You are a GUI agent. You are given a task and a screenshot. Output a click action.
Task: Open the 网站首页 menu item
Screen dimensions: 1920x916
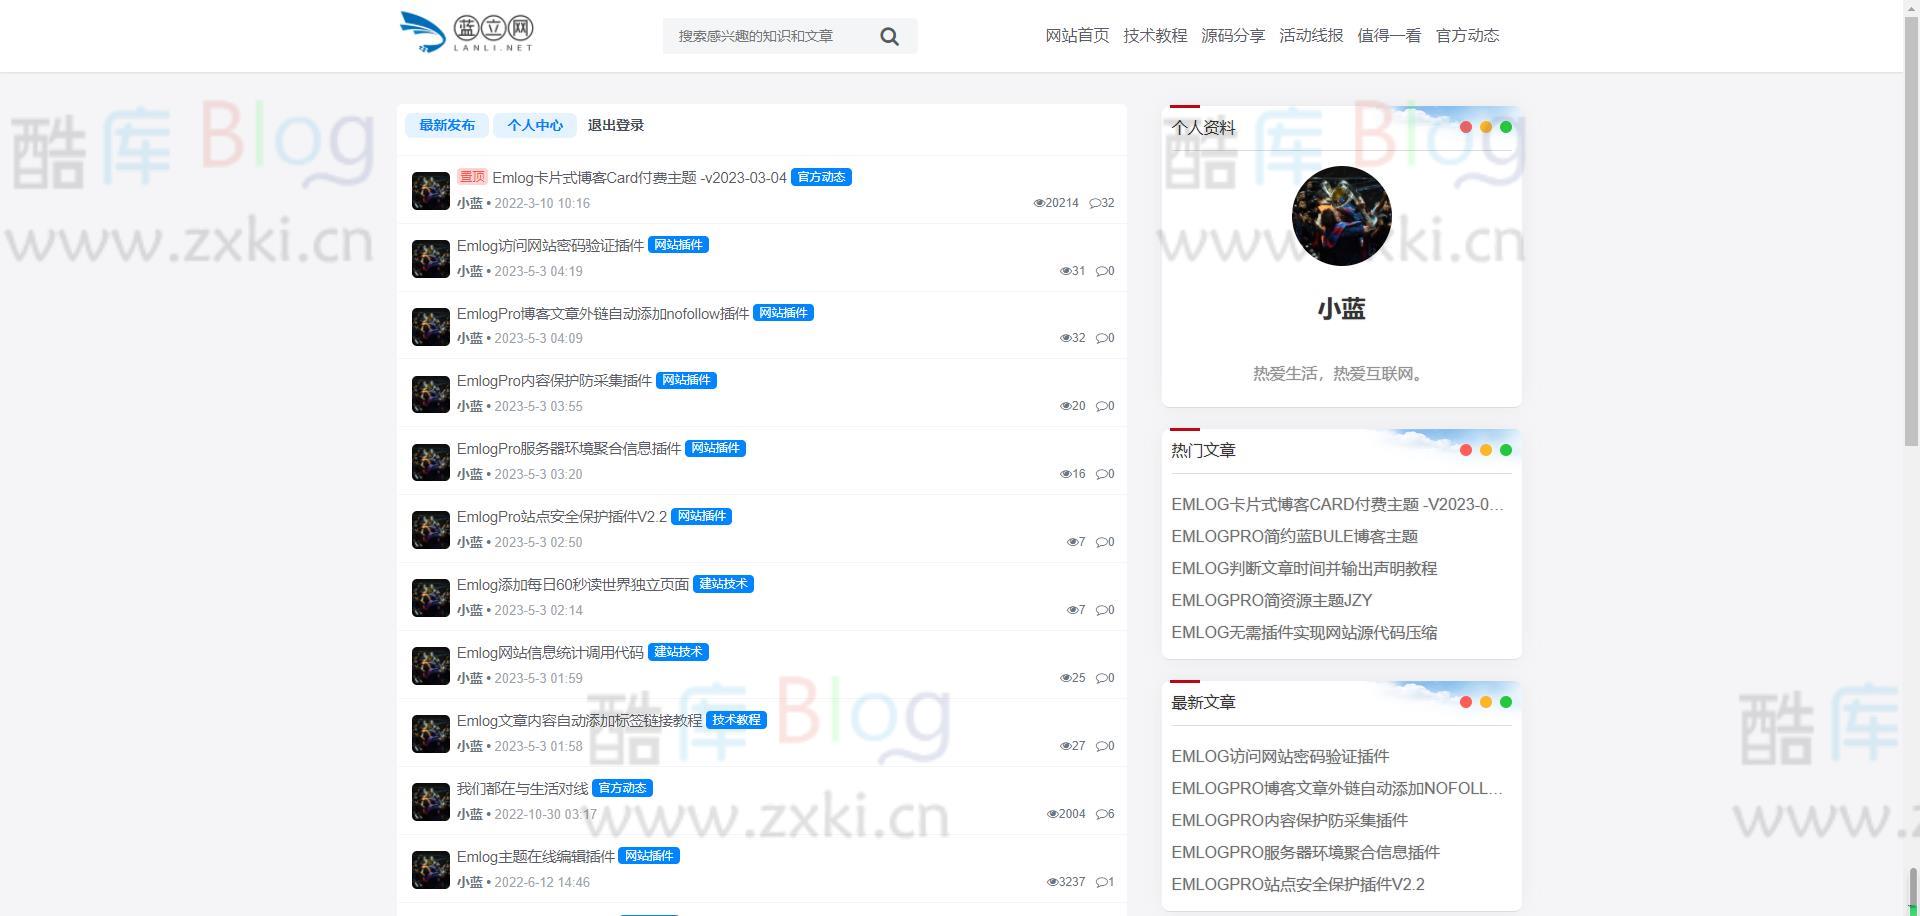click(x=1077, y=35)
